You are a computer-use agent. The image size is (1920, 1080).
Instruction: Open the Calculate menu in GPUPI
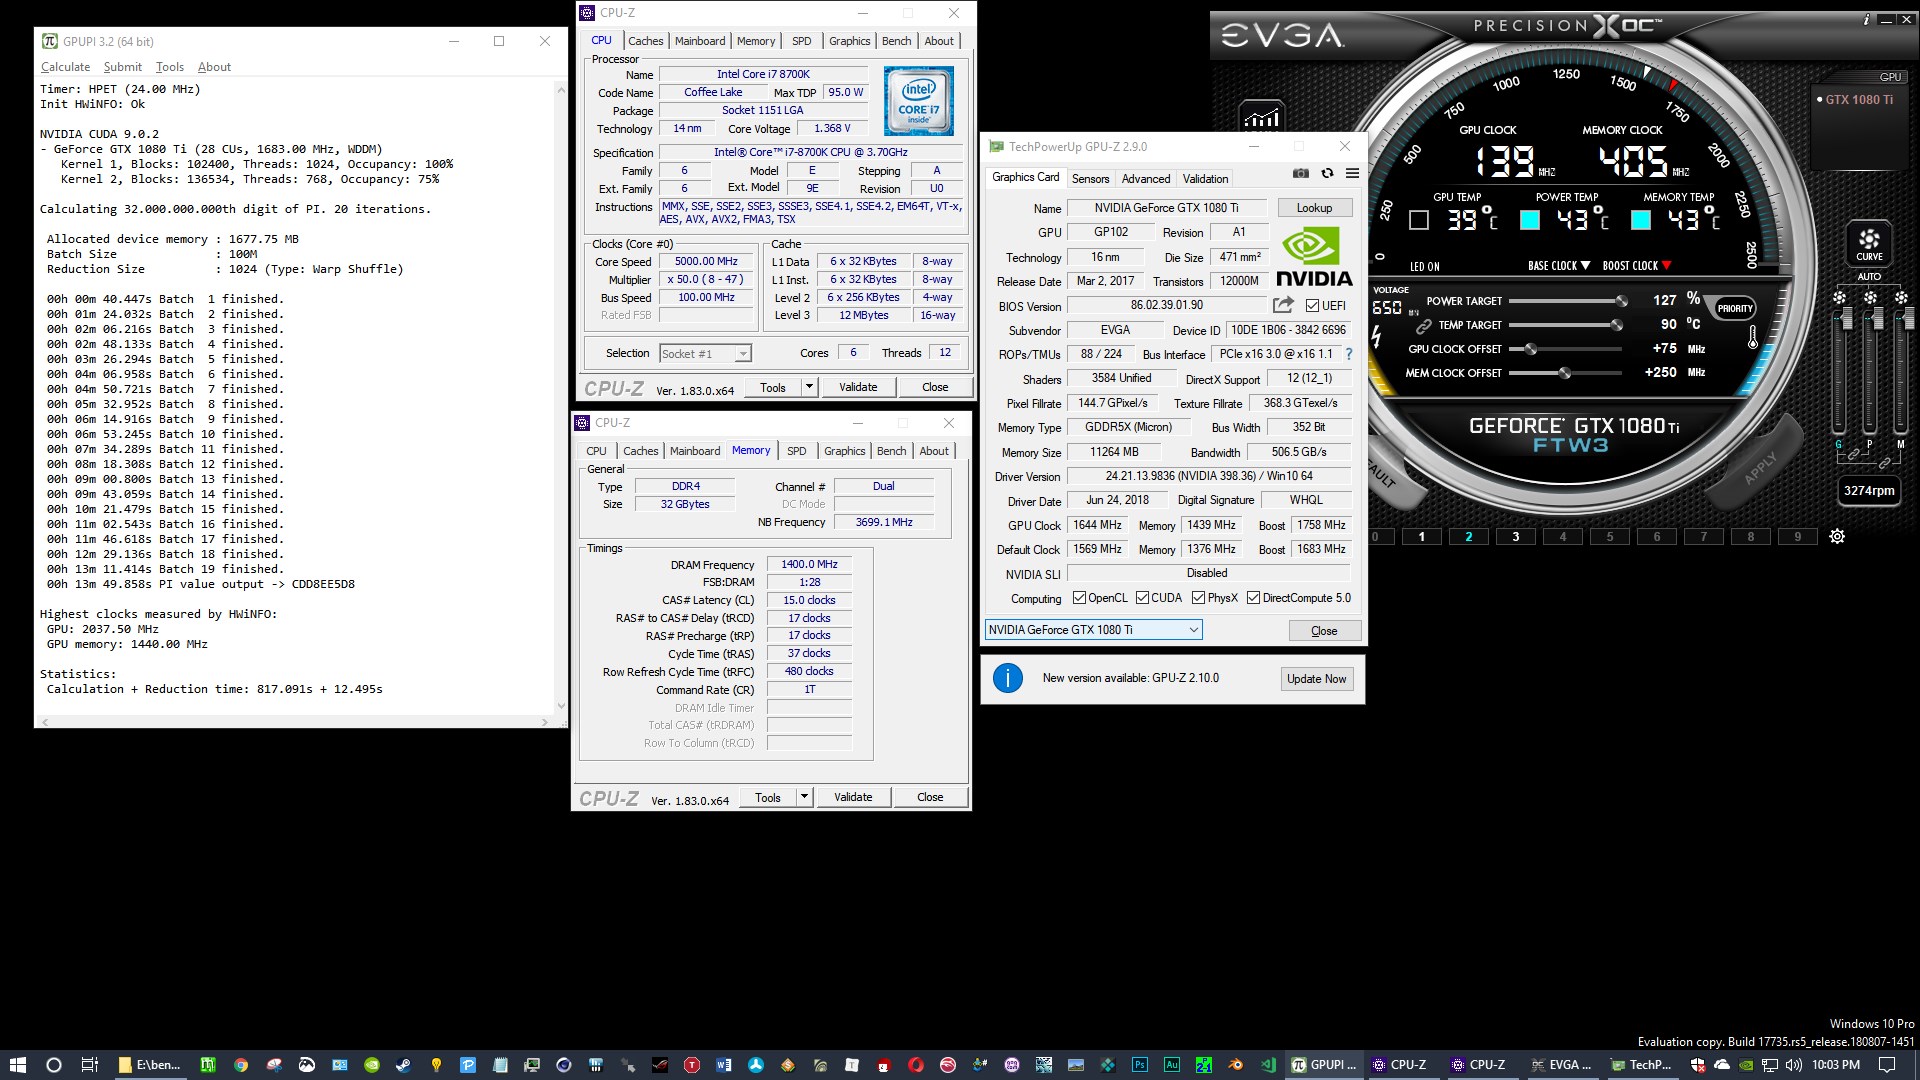point(65,67)
